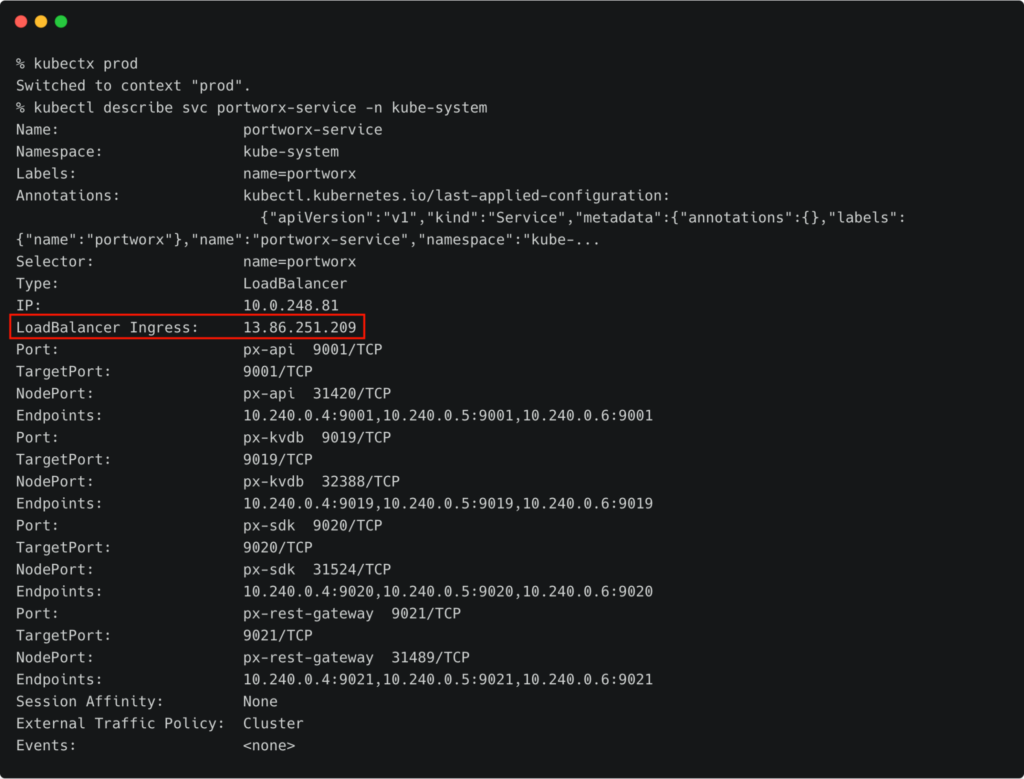
Task: Click the cluster IP value 10.0.248.81
Action: pyautogui.click(x=291, y=305)
